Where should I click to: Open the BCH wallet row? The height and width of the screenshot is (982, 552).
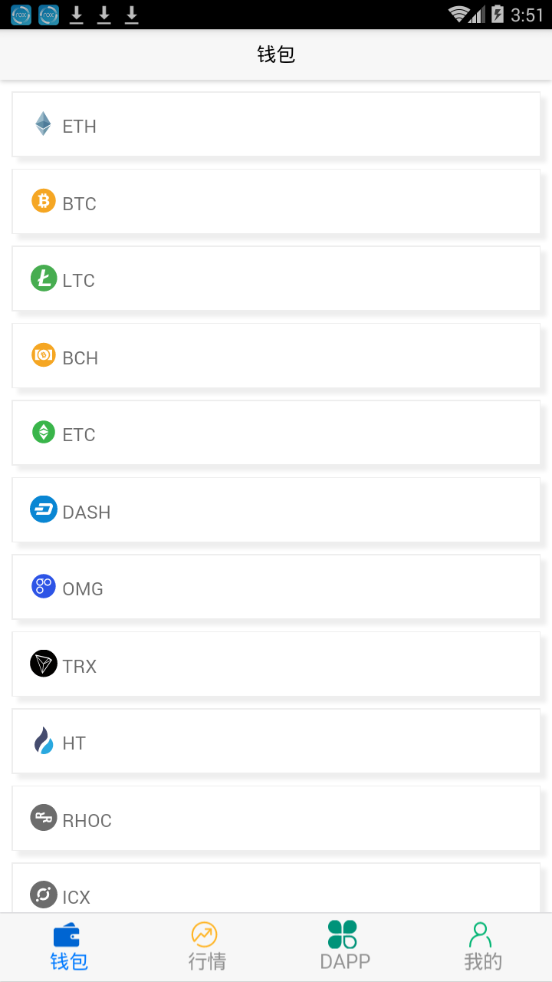(276, 356)
